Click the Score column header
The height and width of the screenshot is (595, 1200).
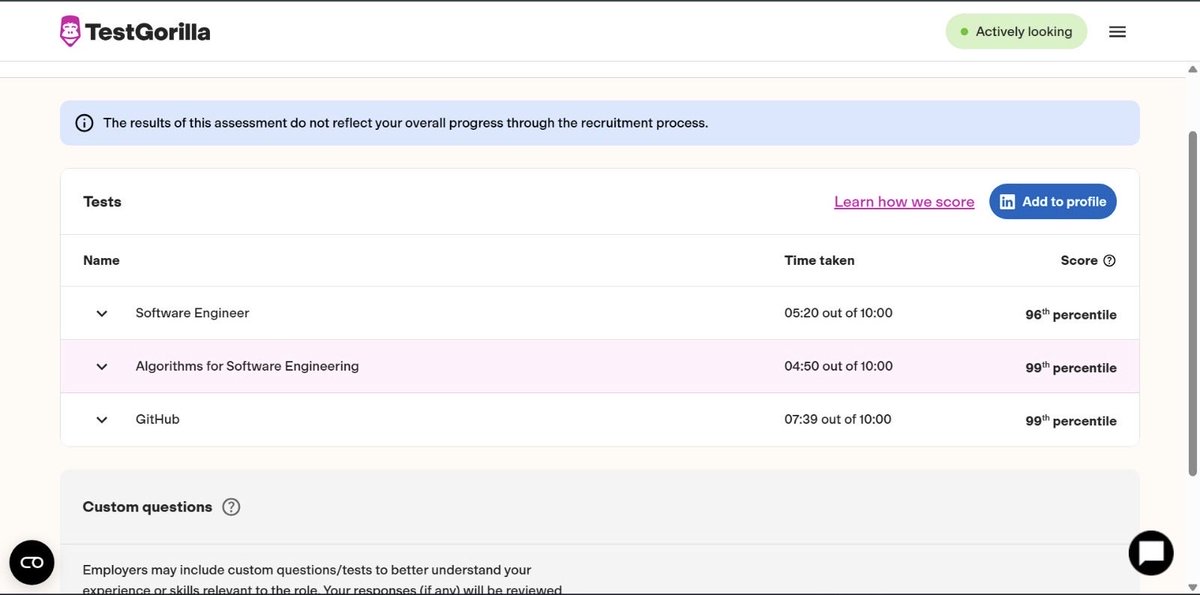coord(1079,260)
